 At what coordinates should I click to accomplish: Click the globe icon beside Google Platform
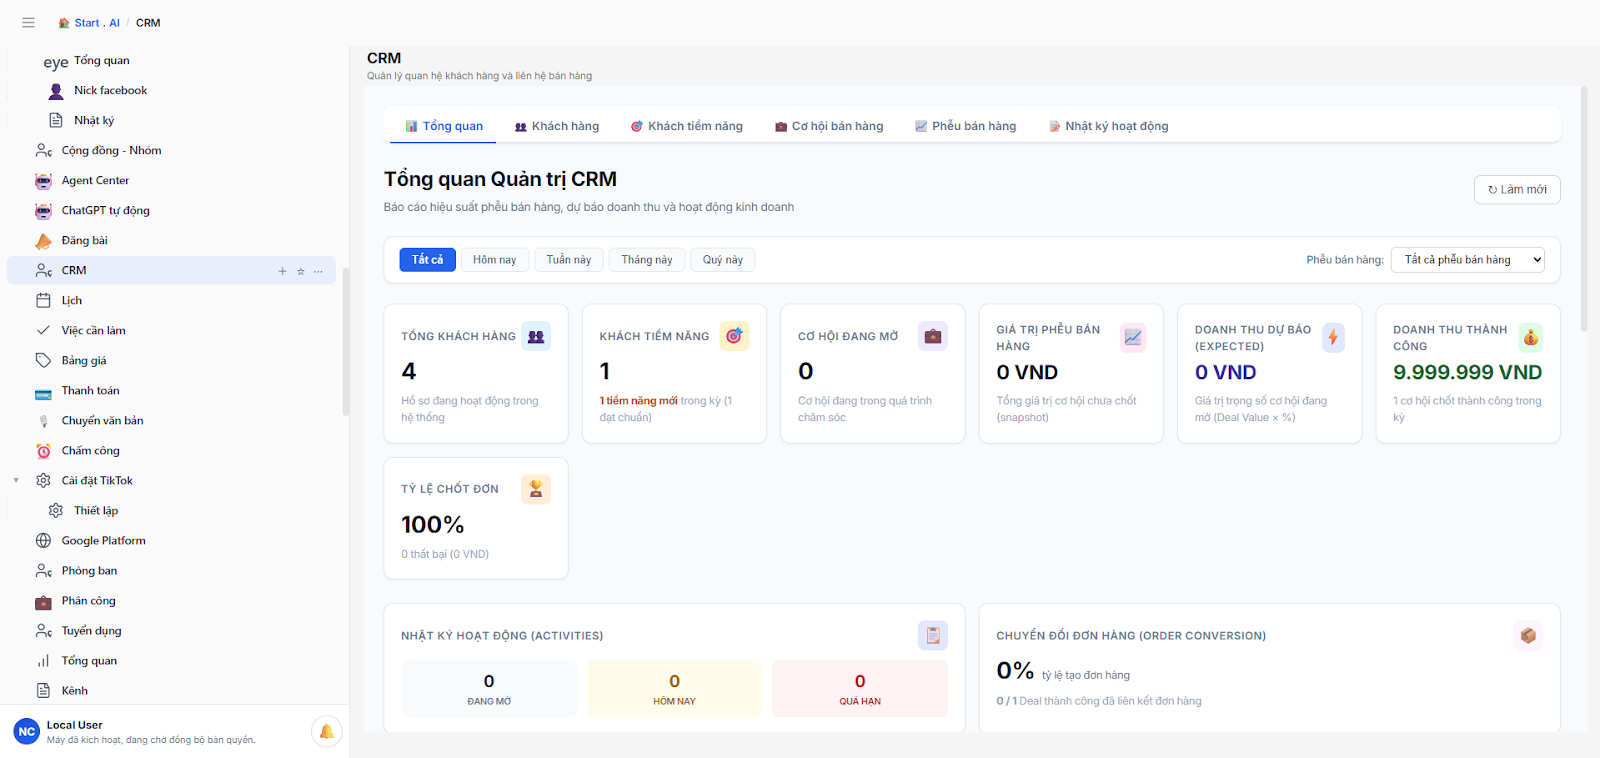tap(43, 541)
